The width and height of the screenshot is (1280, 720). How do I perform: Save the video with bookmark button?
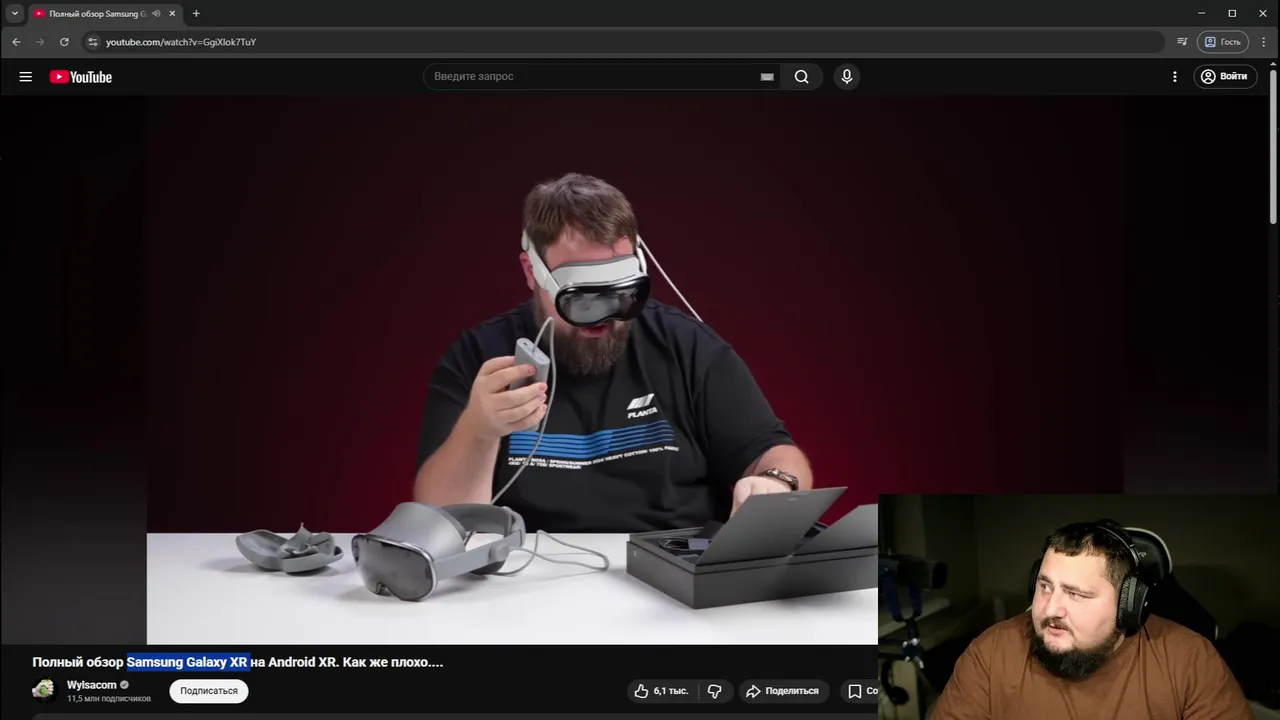pos(859,691)
